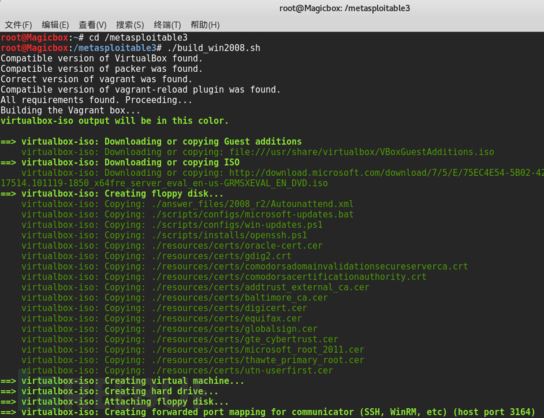Image resolution: width=544 pixels, height=419 pixels.
Task: Click the utn-userfirst.cer copying line
Action: 177,370
